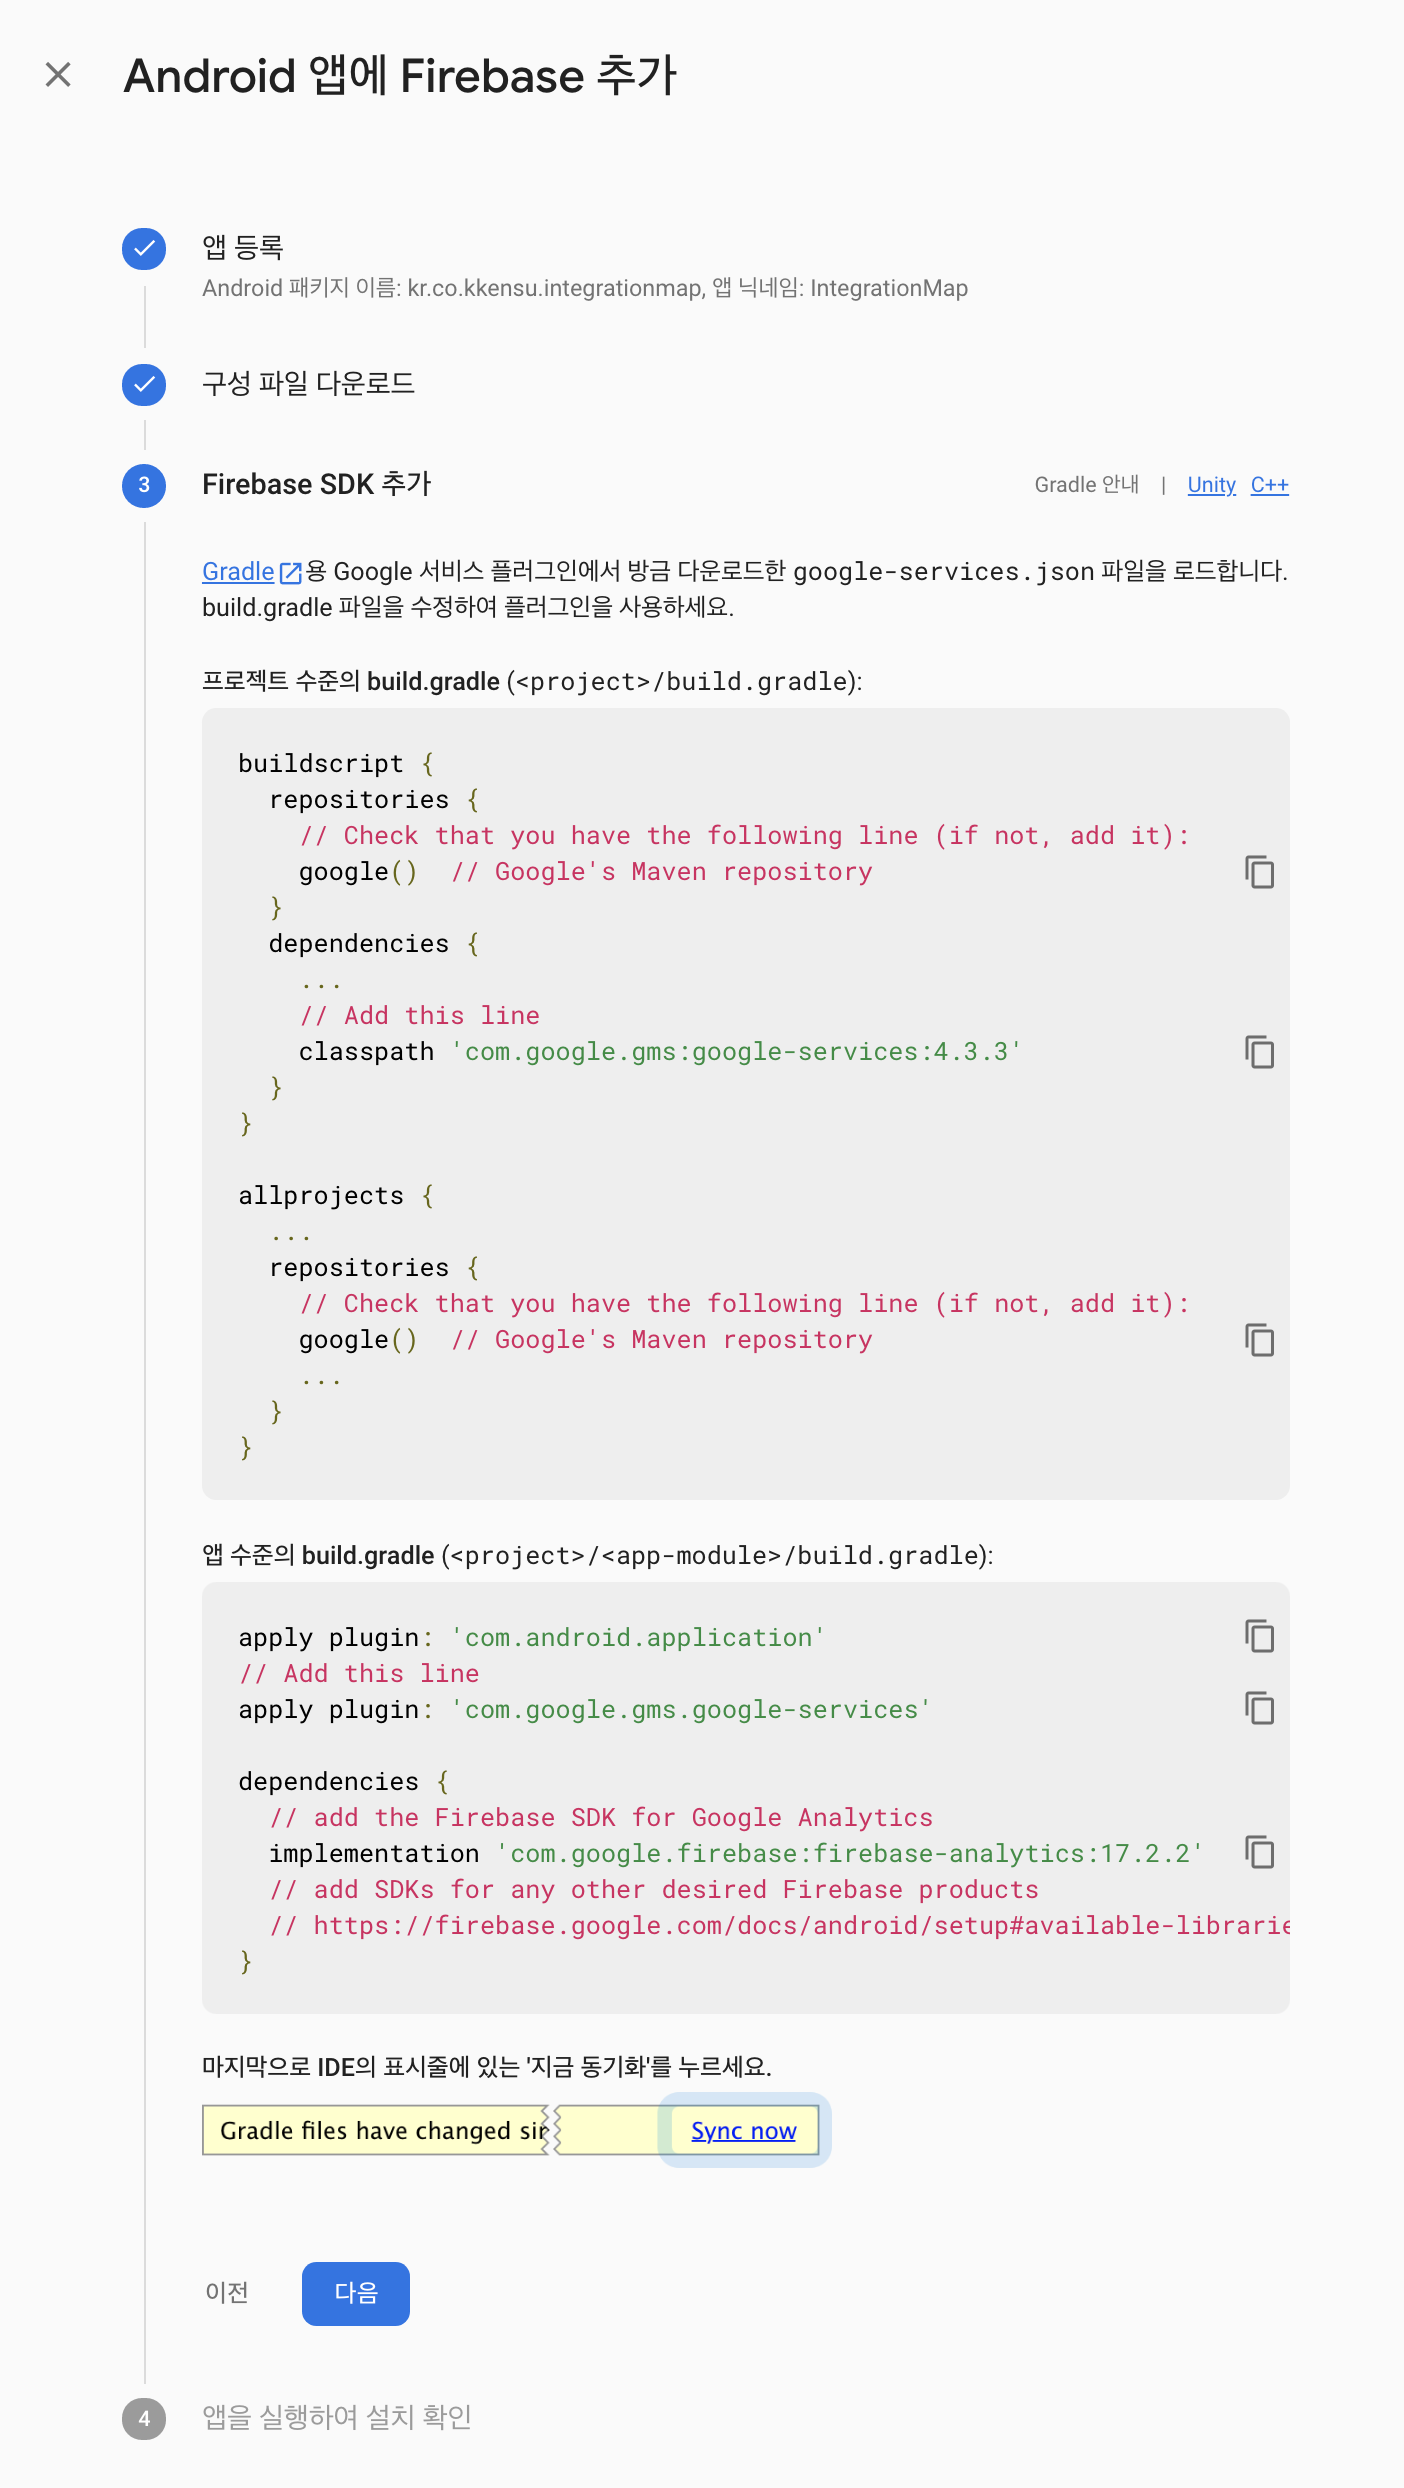The image size is (1404, 2488).
Task: Click the apply plugin 'com.google.gms.google-services' text
Action: tap(585, 1710)
